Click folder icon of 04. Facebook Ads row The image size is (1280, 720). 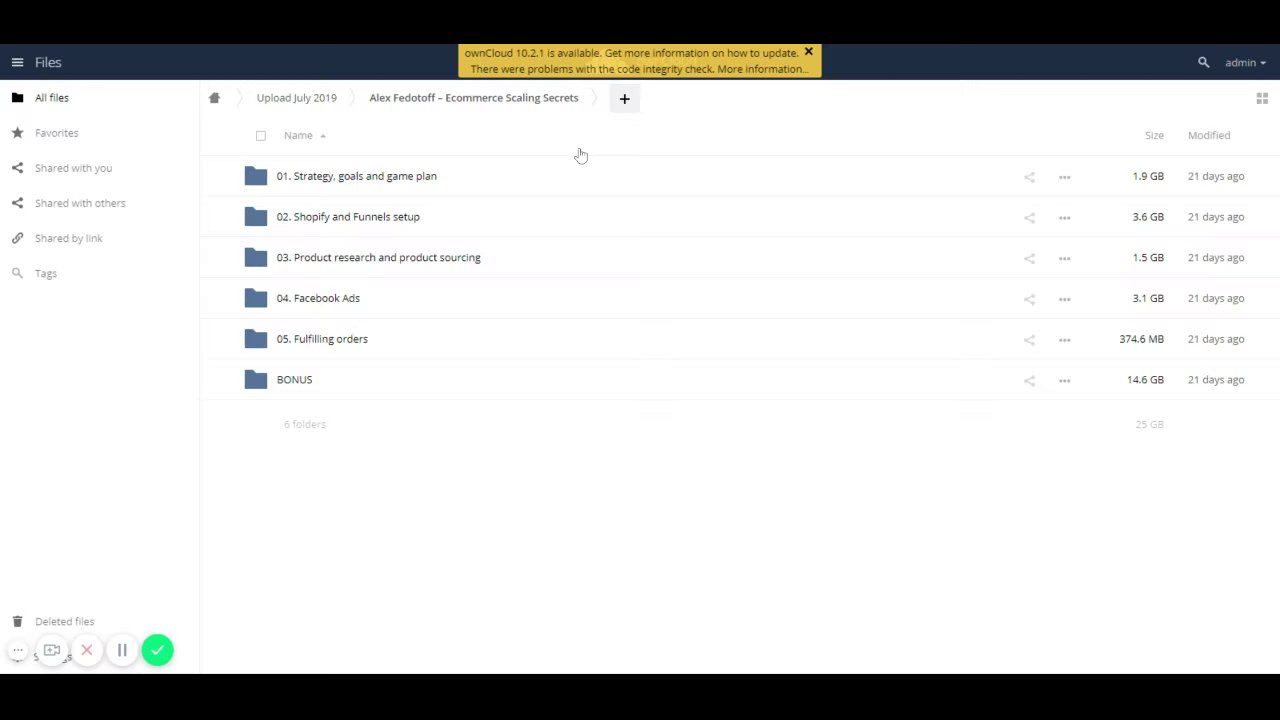click(x=255, y=298)
